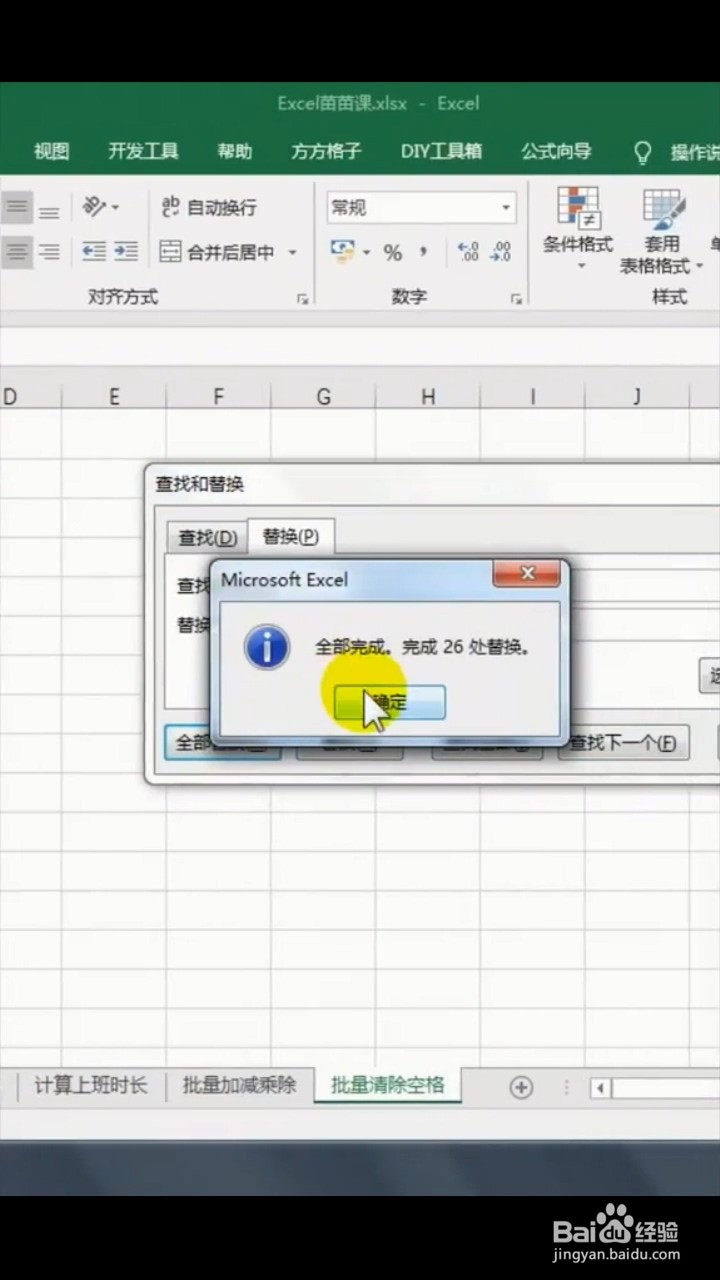The width and height of the screenshot is (720, 1280).
Task: Select column G header
Action: pos(323,397)
